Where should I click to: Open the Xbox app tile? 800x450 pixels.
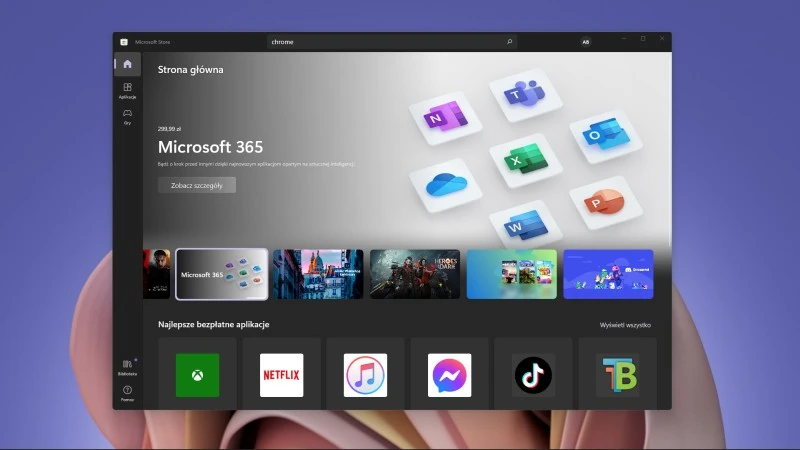[197, 375]
